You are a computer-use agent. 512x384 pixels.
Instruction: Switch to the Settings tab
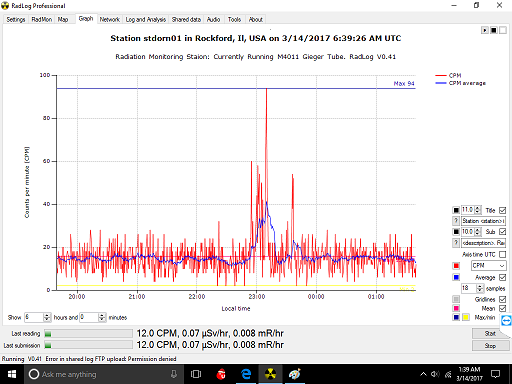coord(16,19)
